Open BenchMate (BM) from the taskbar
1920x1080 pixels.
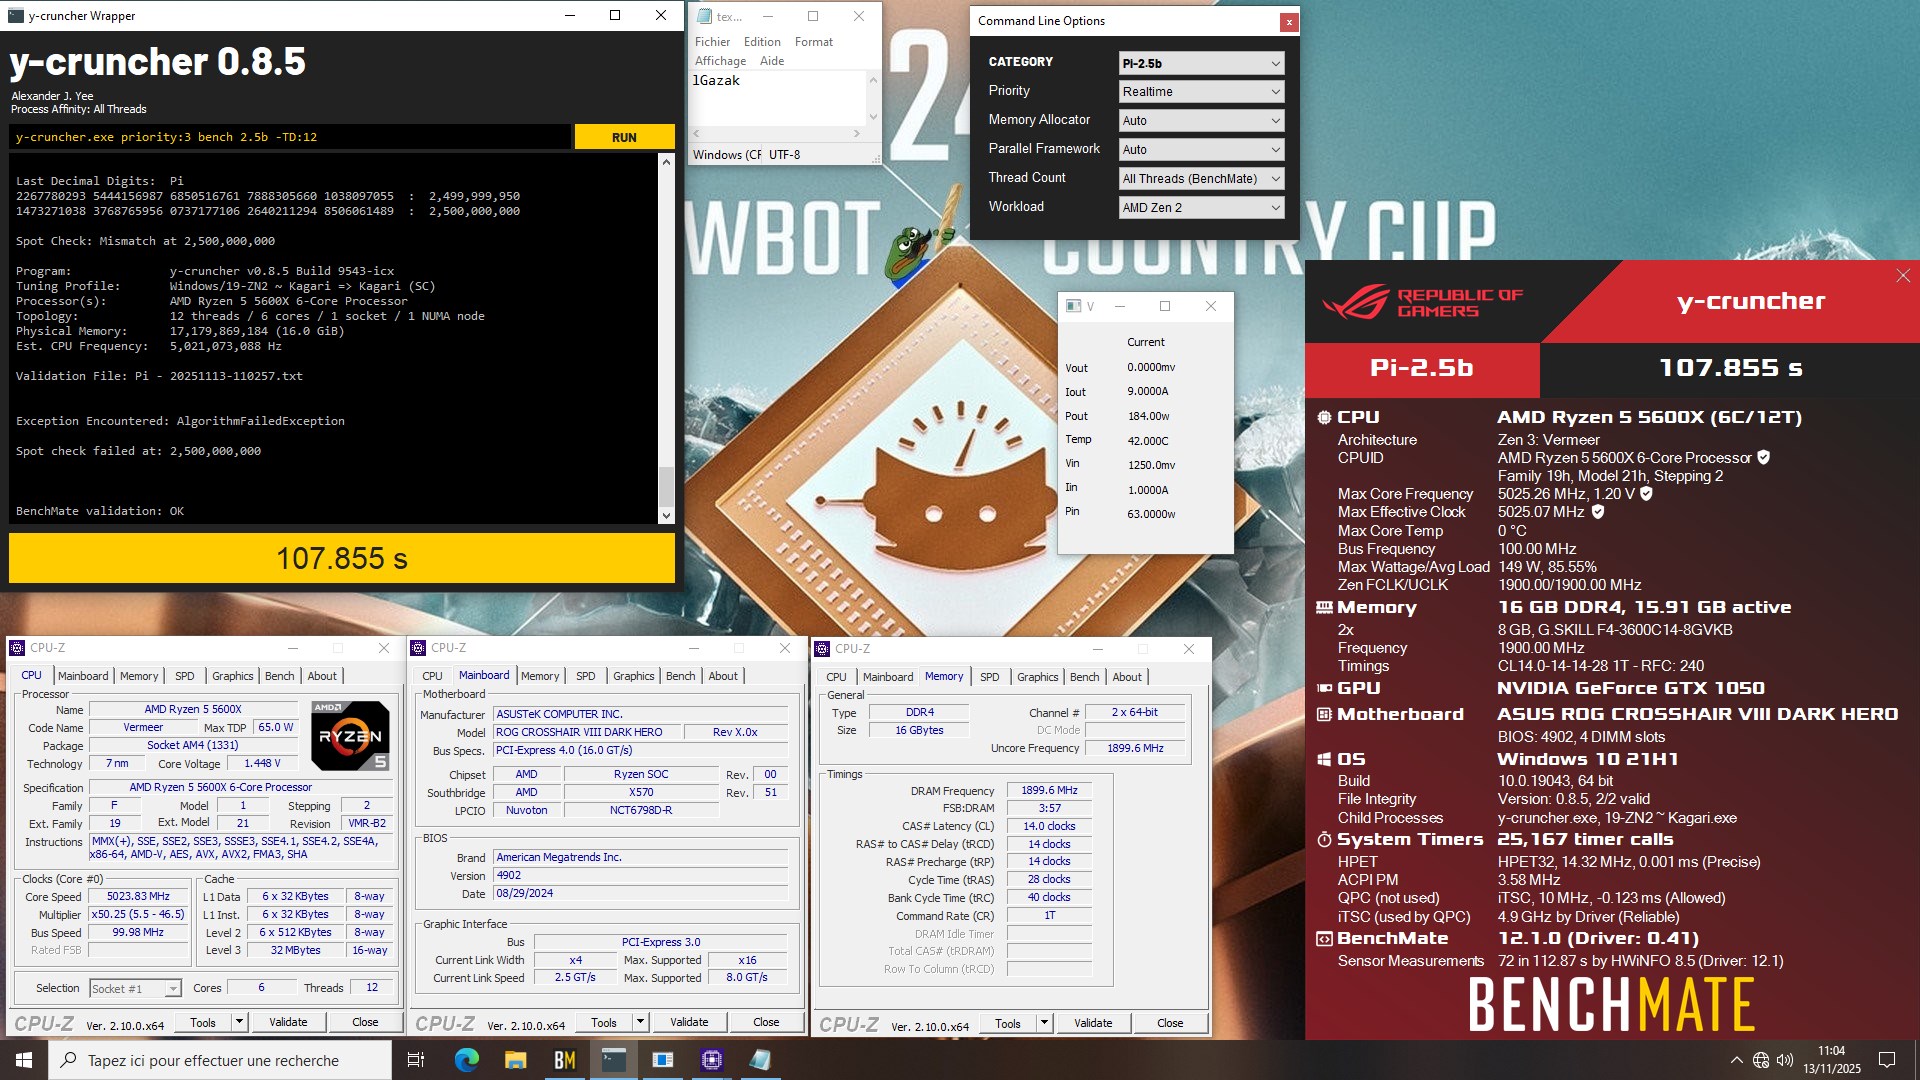(564, 1060)
